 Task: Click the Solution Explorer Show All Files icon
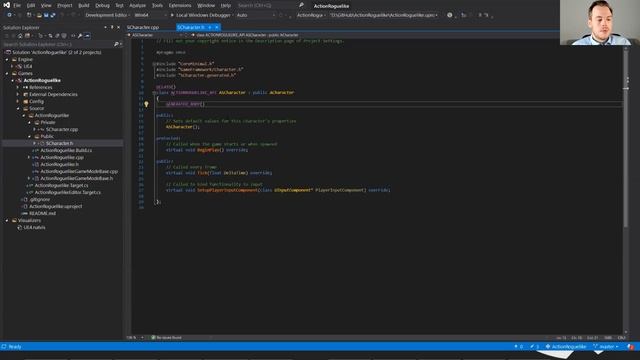(64, 36)
